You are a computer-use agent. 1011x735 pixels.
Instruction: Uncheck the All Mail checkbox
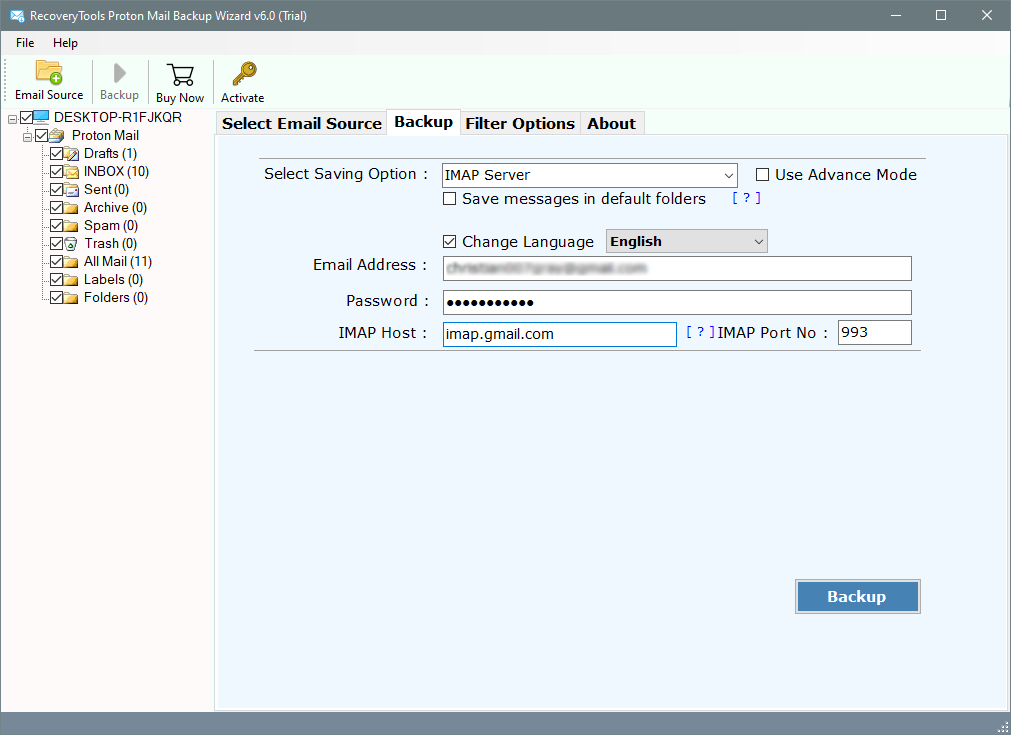tap(57, 262)
